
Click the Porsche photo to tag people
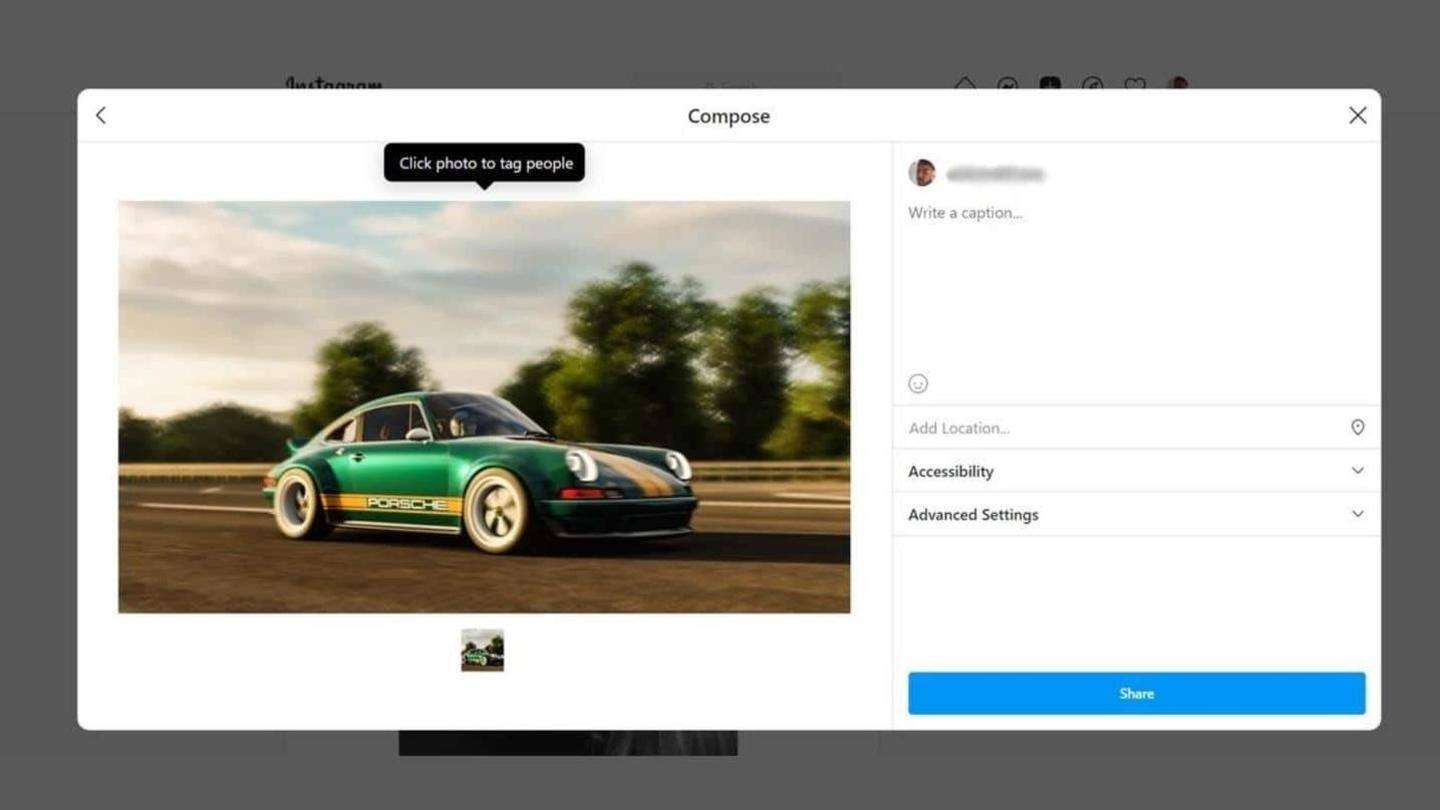pyautogui.click(x=484, y=407)
